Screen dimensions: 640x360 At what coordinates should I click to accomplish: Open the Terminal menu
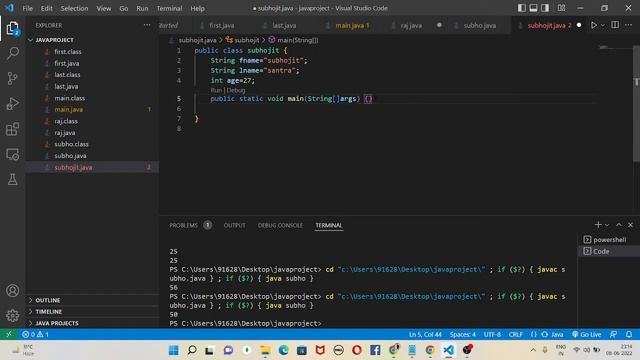169,8
